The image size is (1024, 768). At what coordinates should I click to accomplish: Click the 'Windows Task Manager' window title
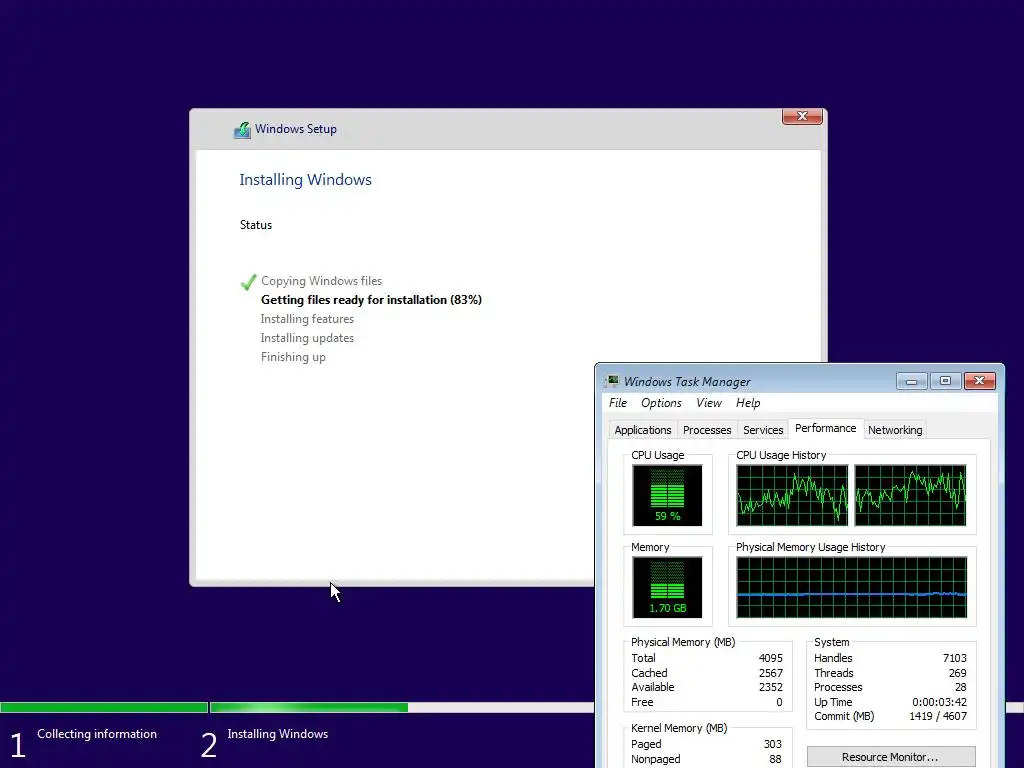coord(687,381)
